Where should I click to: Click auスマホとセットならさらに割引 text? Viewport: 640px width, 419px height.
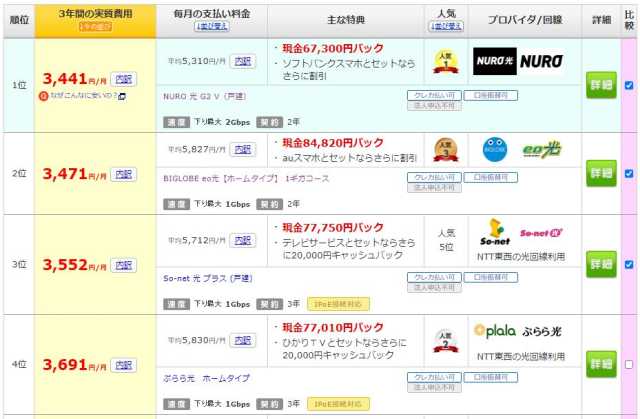pos(349,158)
